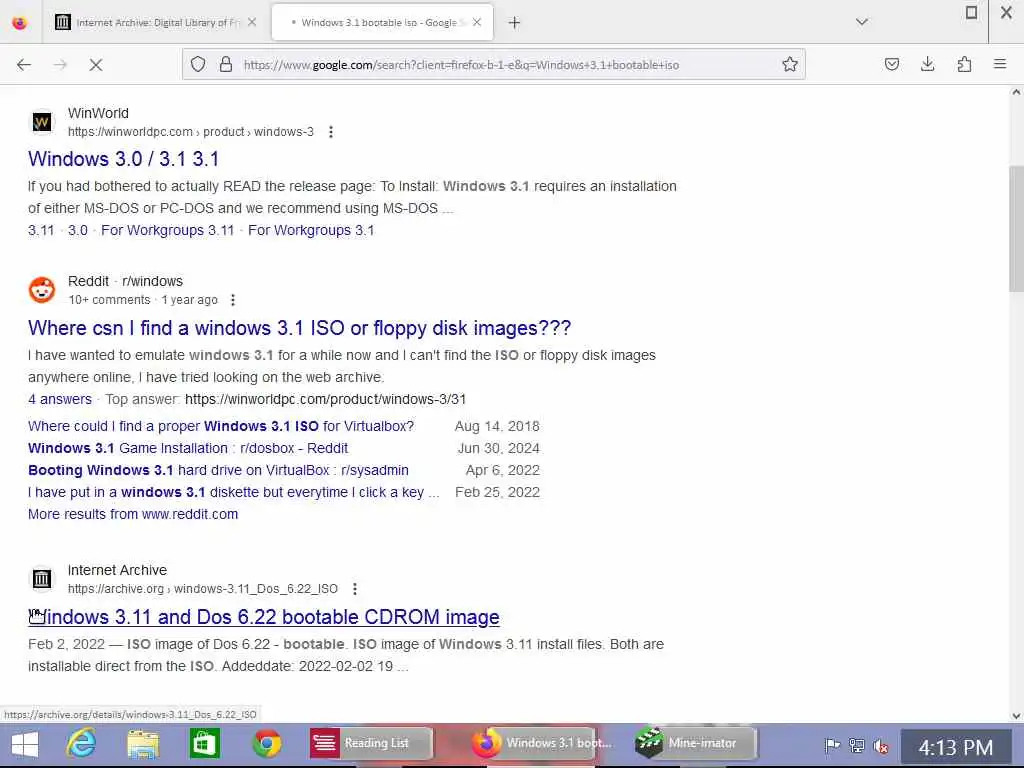Image resolution: width=1024 pixels, height=768 pixels.
Task: Bookmark this page with the star
Action: pos(790,64)
